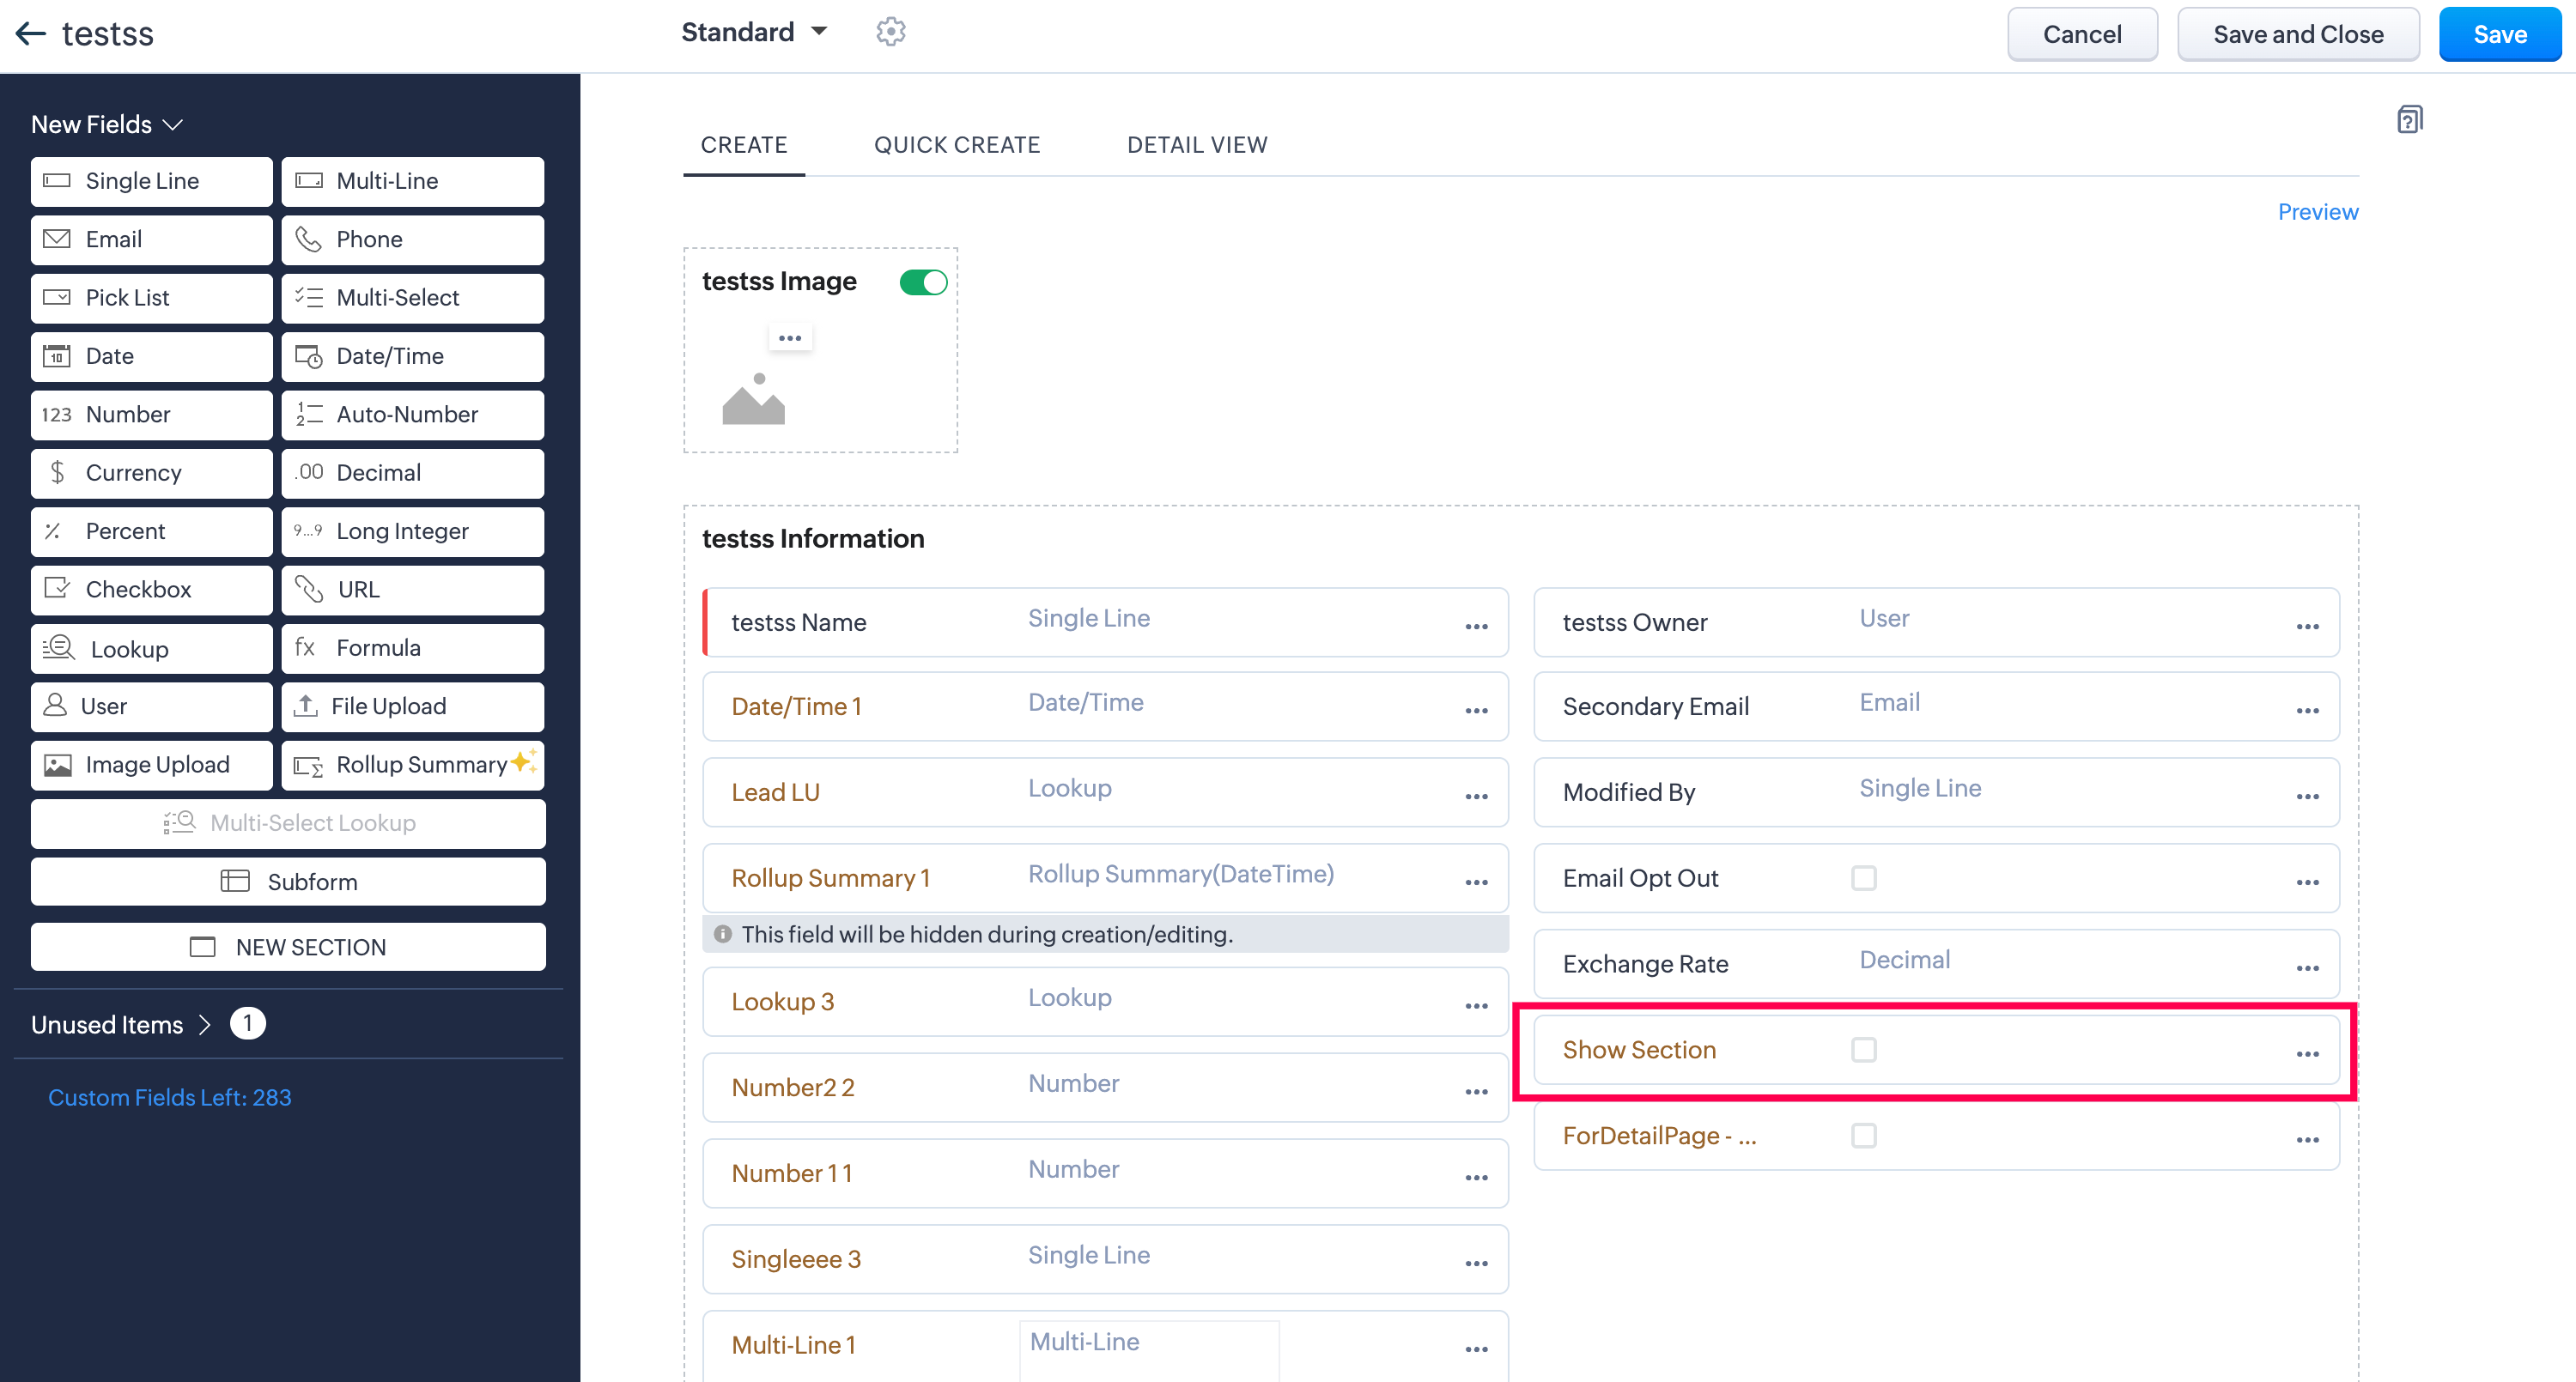Open the Standard layout dropdown
Image resolution: width=2576 pixels, height=1382 pixels.
click(754, 32)
